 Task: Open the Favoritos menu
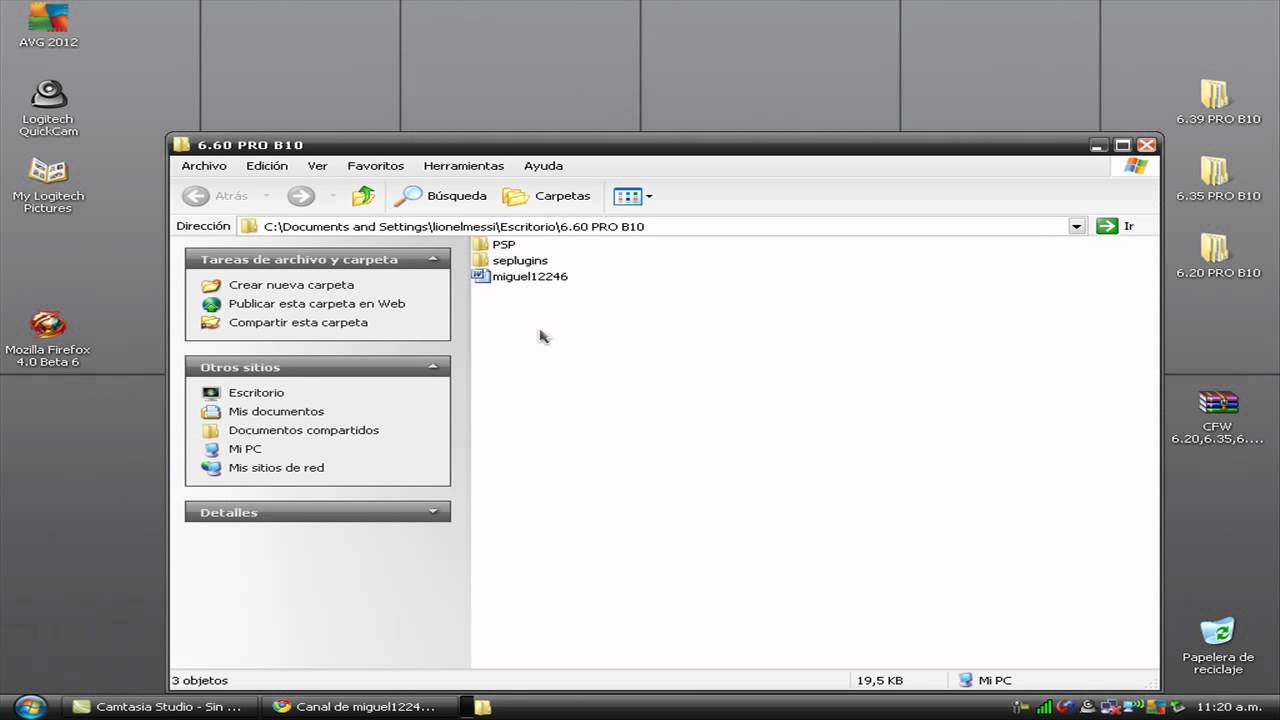coord(376,166)
